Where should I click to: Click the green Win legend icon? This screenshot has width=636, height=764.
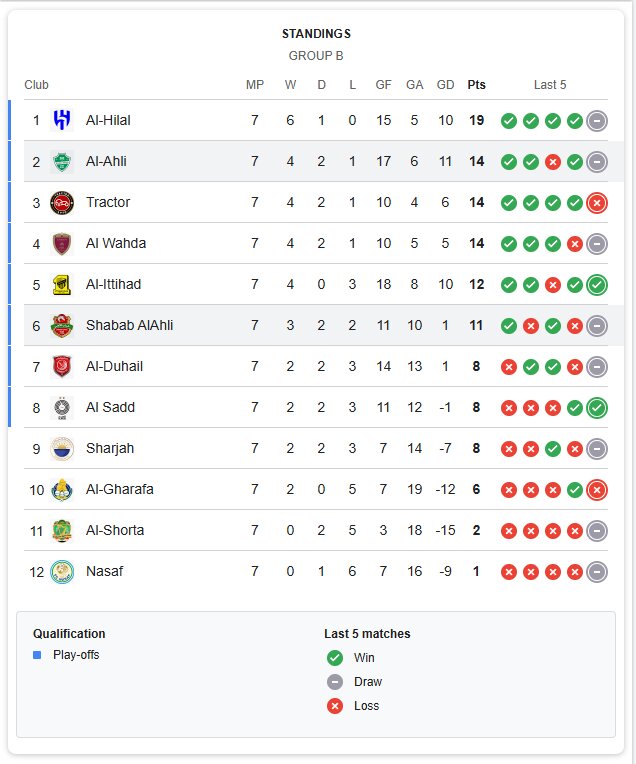[334, 658]
